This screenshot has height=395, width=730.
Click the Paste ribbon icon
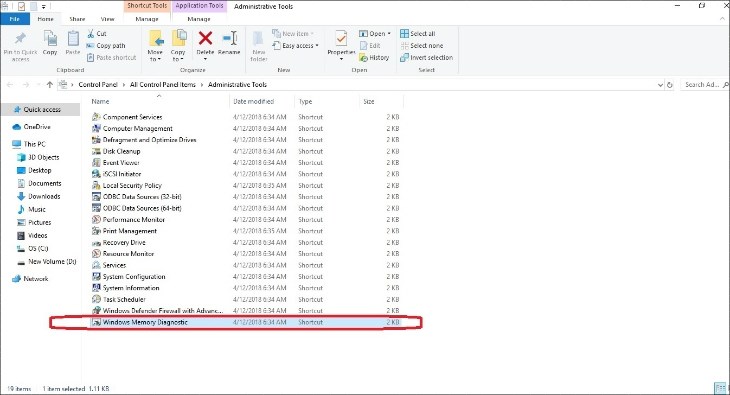point(73,38)
